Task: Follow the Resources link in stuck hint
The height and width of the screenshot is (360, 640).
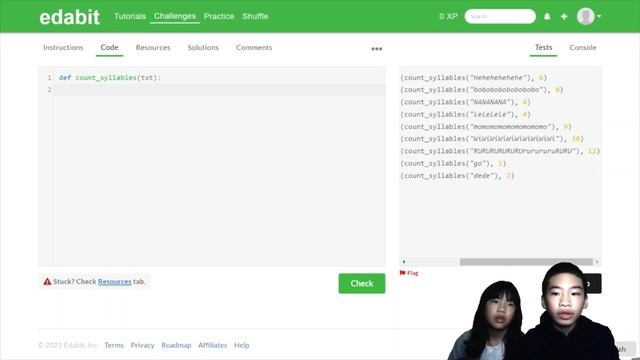Action: 114,282
